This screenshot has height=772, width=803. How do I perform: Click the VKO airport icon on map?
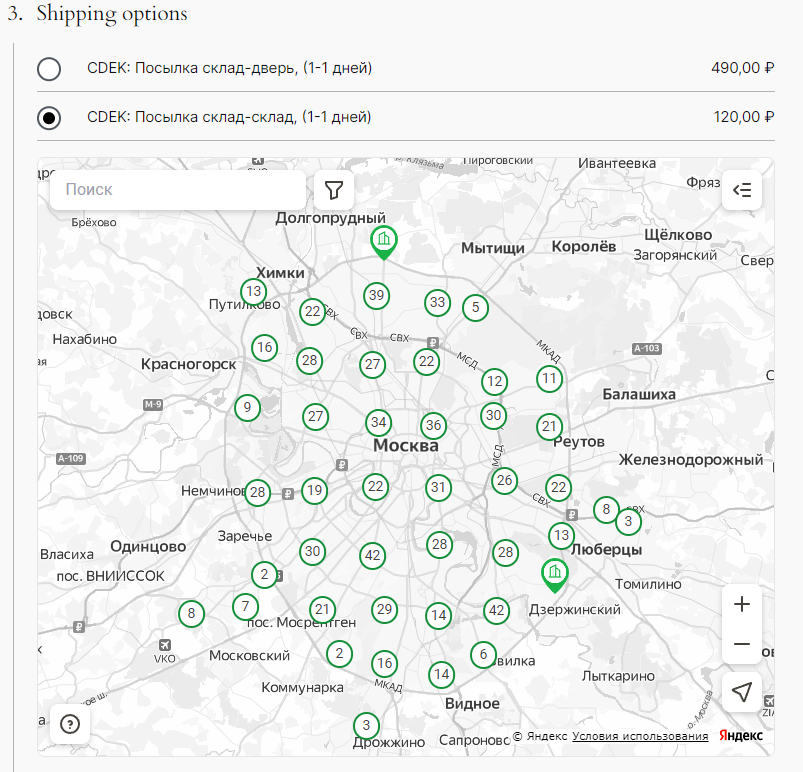click(164, 645)
